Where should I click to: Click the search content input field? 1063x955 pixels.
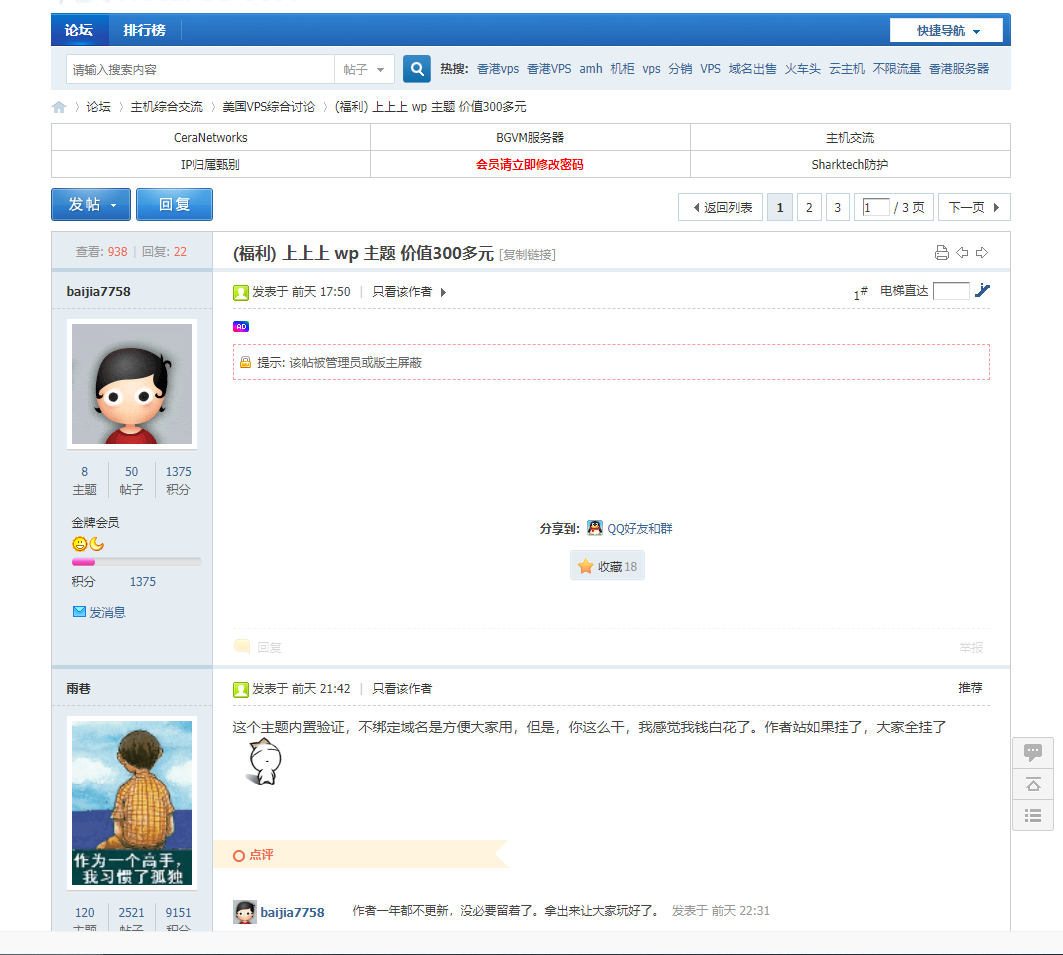[200, 70]
